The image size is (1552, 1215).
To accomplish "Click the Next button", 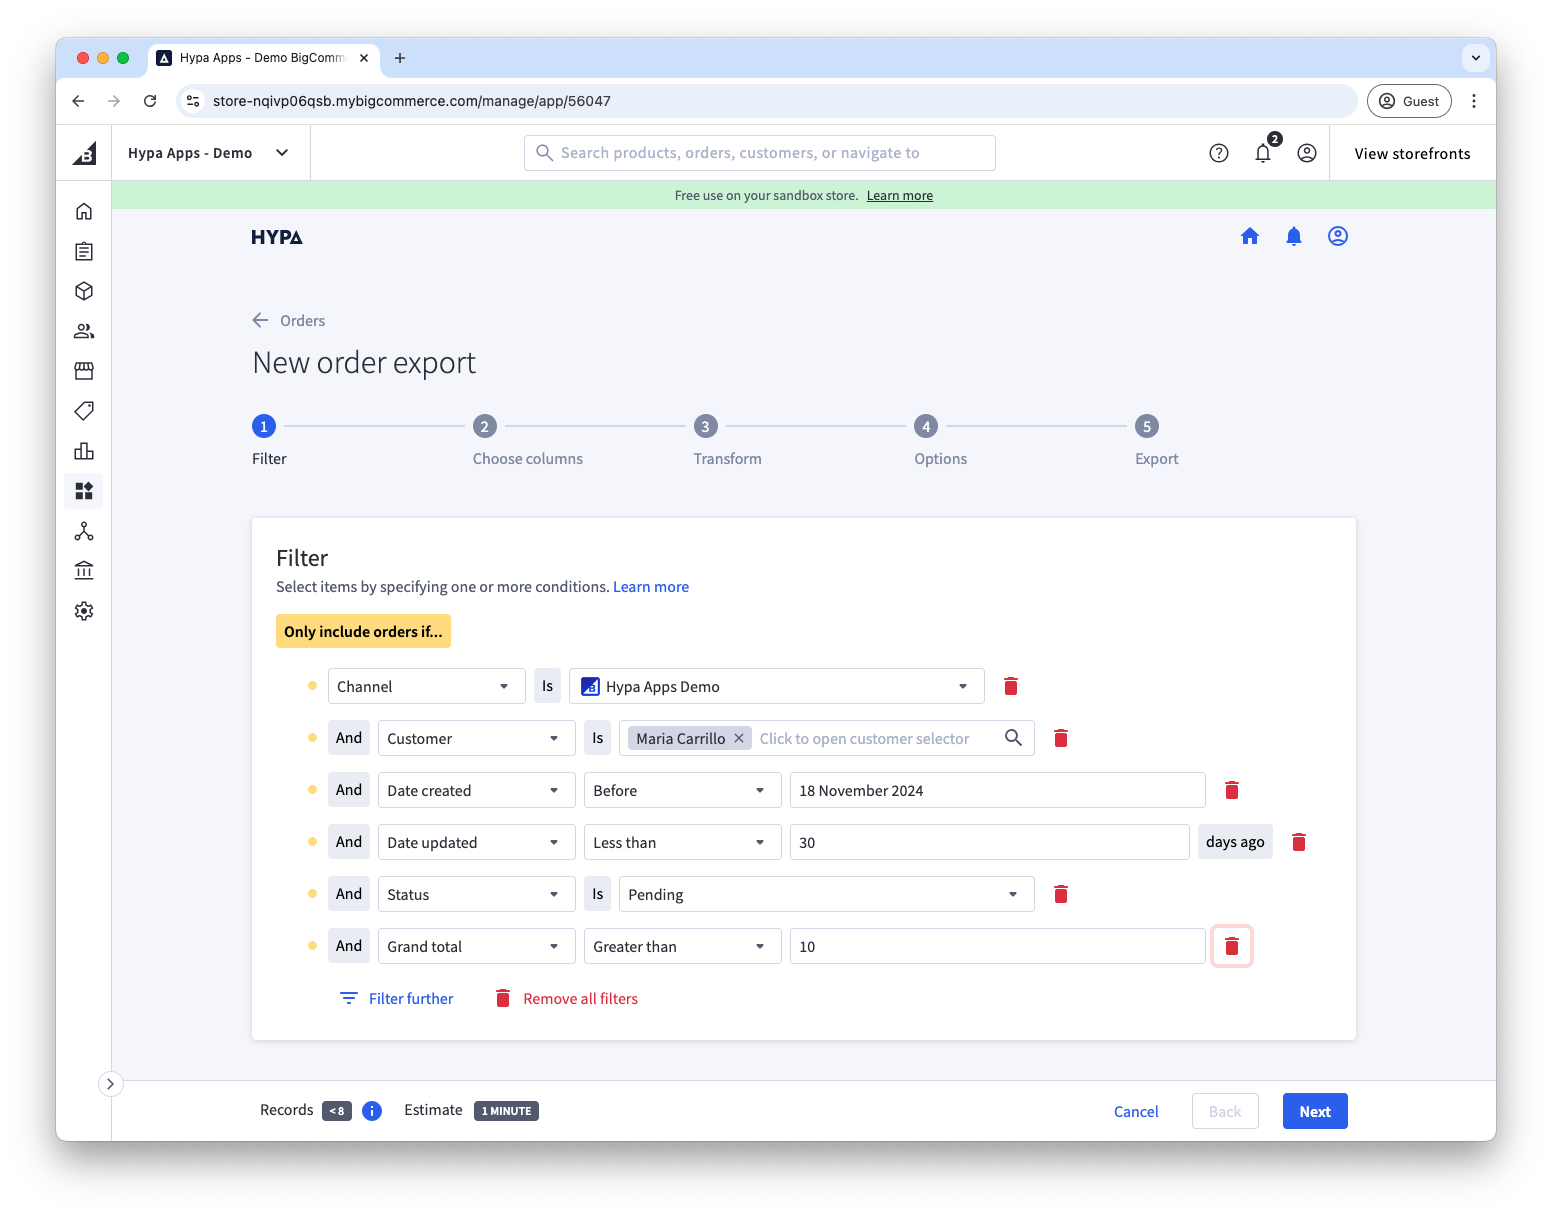I will point(1314,1110).
